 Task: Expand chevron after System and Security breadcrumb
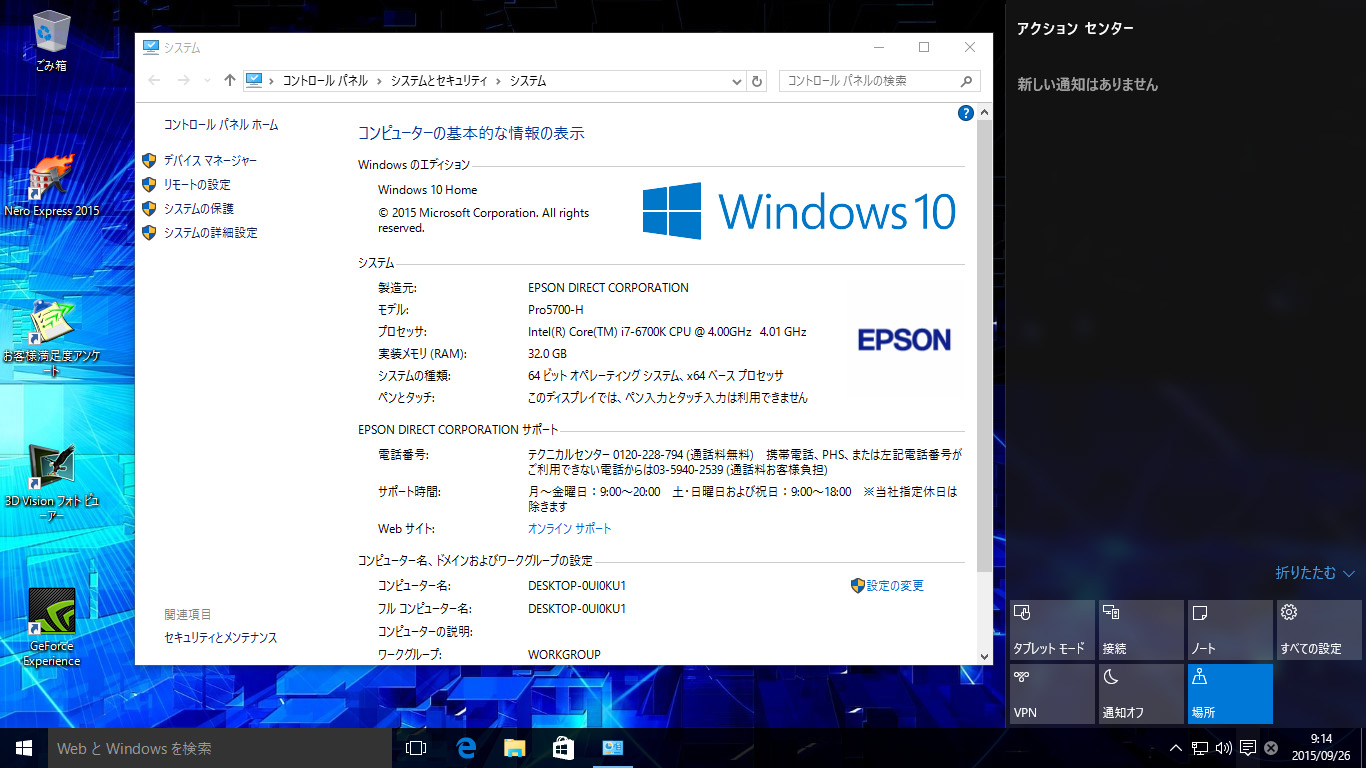point(498,81)
